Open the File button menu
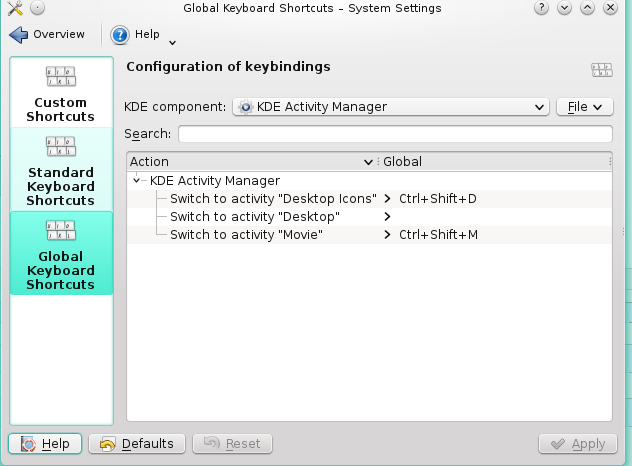632x466 pixels. pyautogui.click(x=584, y=107)
